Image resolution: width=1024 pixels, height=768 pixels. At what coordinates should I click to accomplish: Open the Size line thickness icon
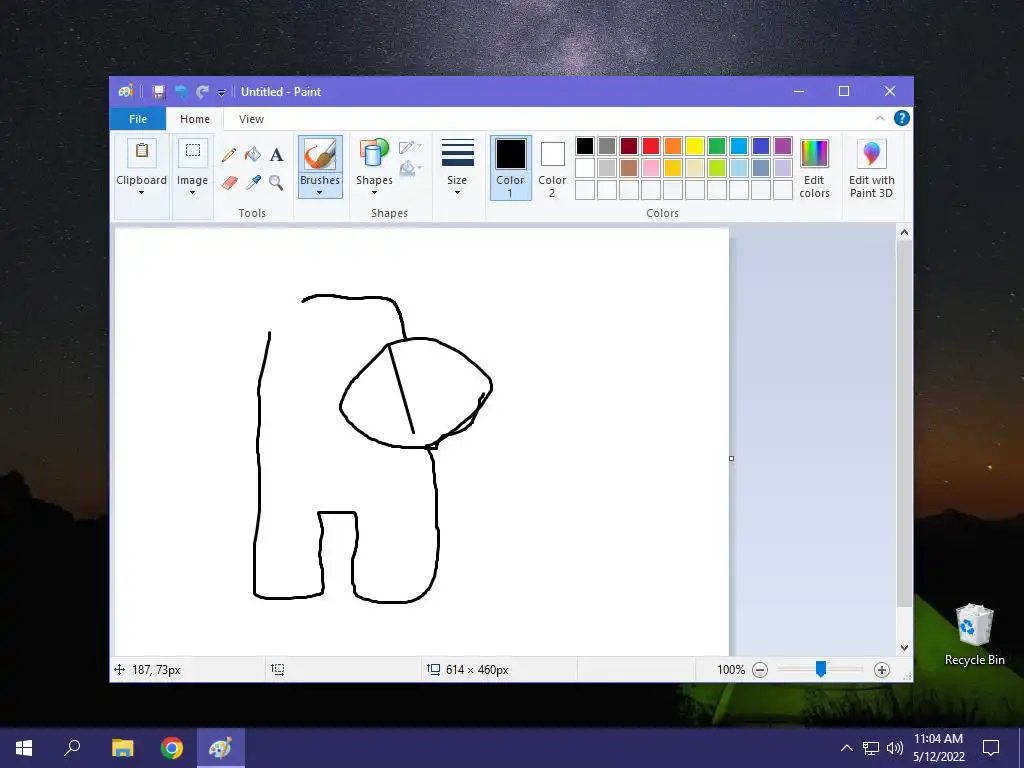click(457, 153)
